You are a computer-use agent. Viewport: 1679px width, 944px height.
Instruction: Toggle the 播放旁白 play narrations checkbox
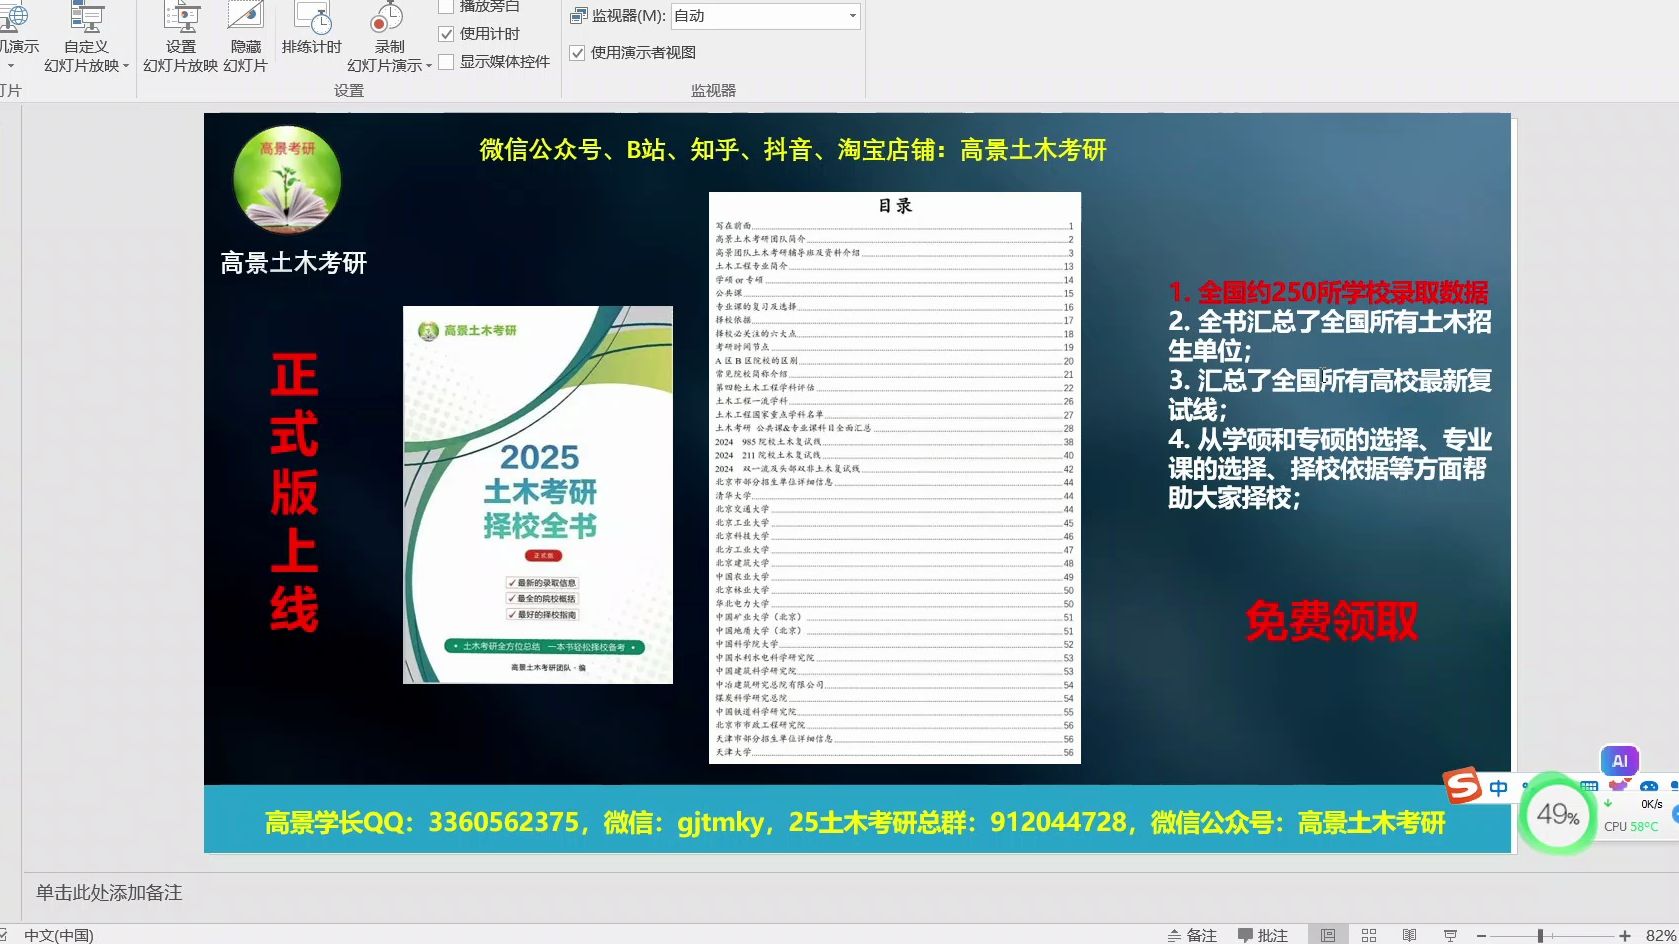pyautogui.click(x=447, y=7)
